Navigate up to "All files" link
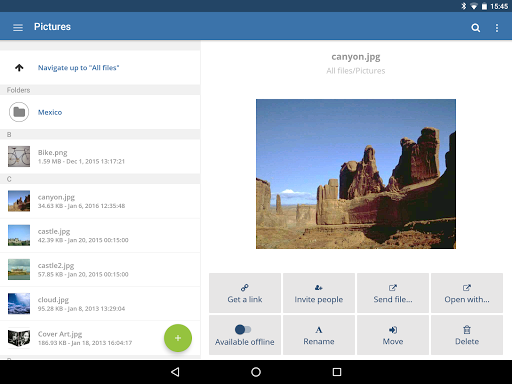This screenshot has width=512, height=384. coord(78,68)
